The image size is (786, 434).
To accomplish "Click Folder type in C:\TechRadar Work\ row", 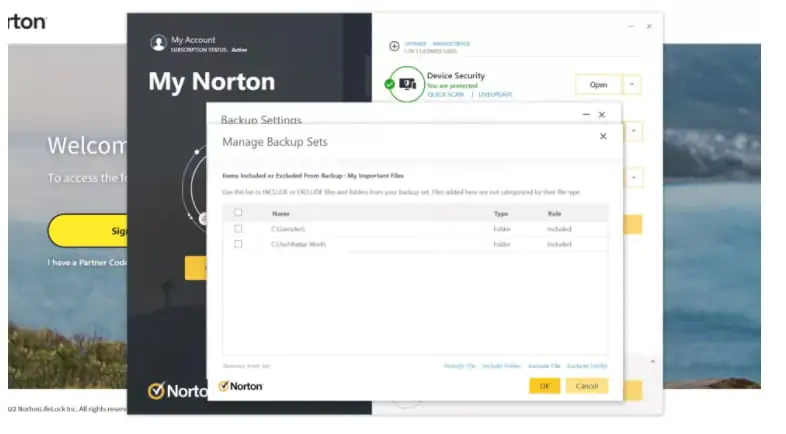I will pyautogui.click(x=502, y=244).
